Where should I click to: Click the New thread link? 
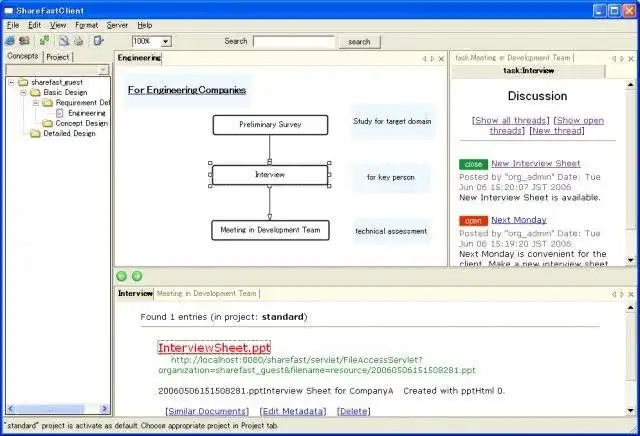557,131
